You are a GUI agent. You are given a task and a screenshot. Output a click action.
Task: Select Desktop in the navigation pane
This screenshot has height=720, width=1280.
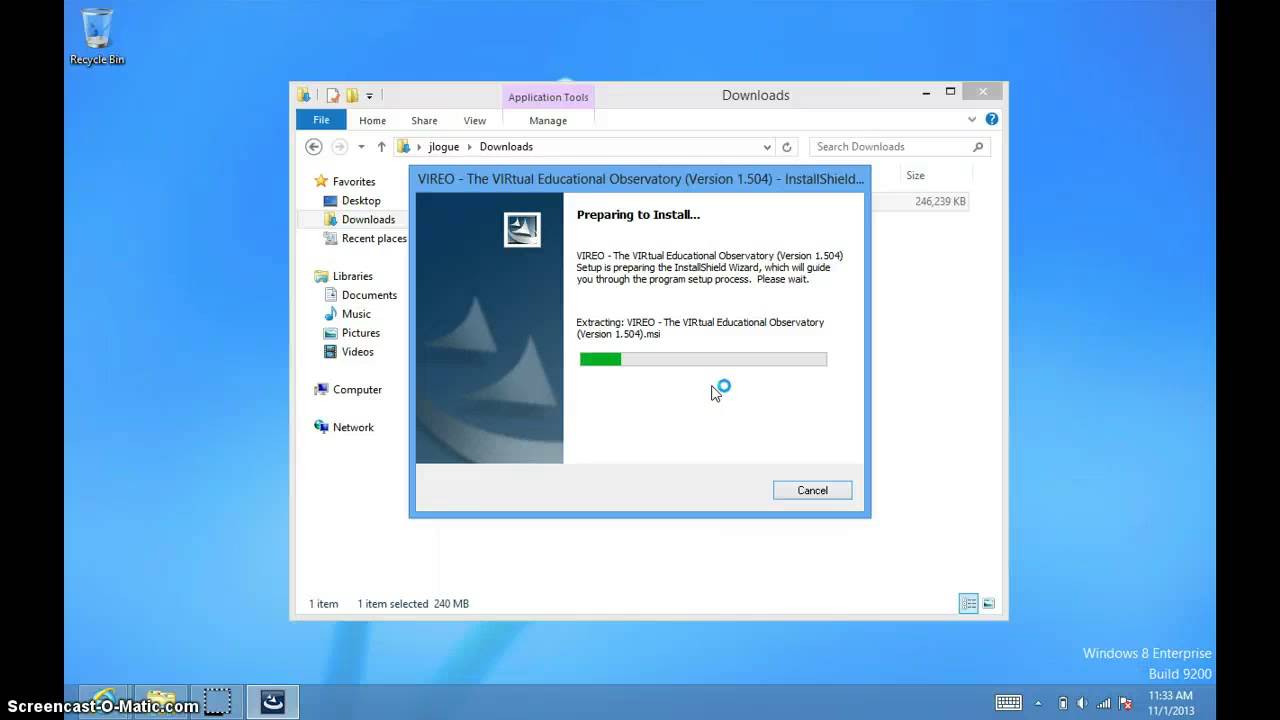351,201
